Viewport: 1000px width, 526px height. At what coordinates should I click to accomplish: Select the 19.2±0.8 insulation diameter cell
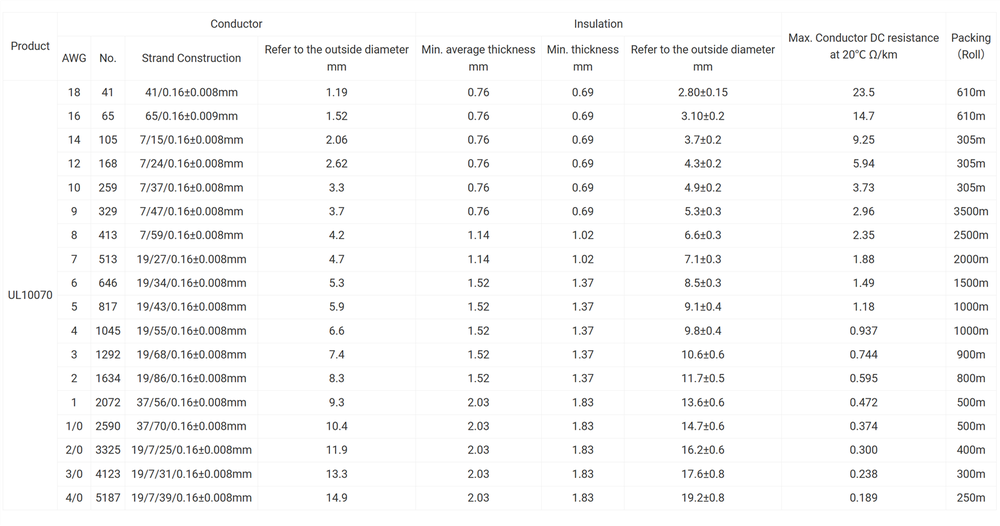coord(702,498)
